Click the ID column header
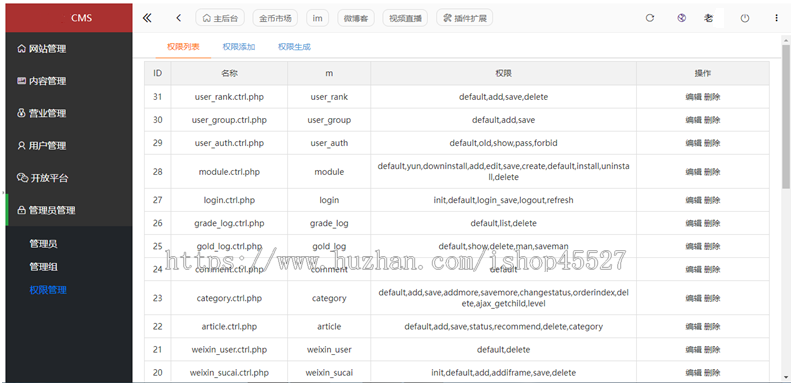This screenshot has width=793, height=385. click(x=158, y=73)
